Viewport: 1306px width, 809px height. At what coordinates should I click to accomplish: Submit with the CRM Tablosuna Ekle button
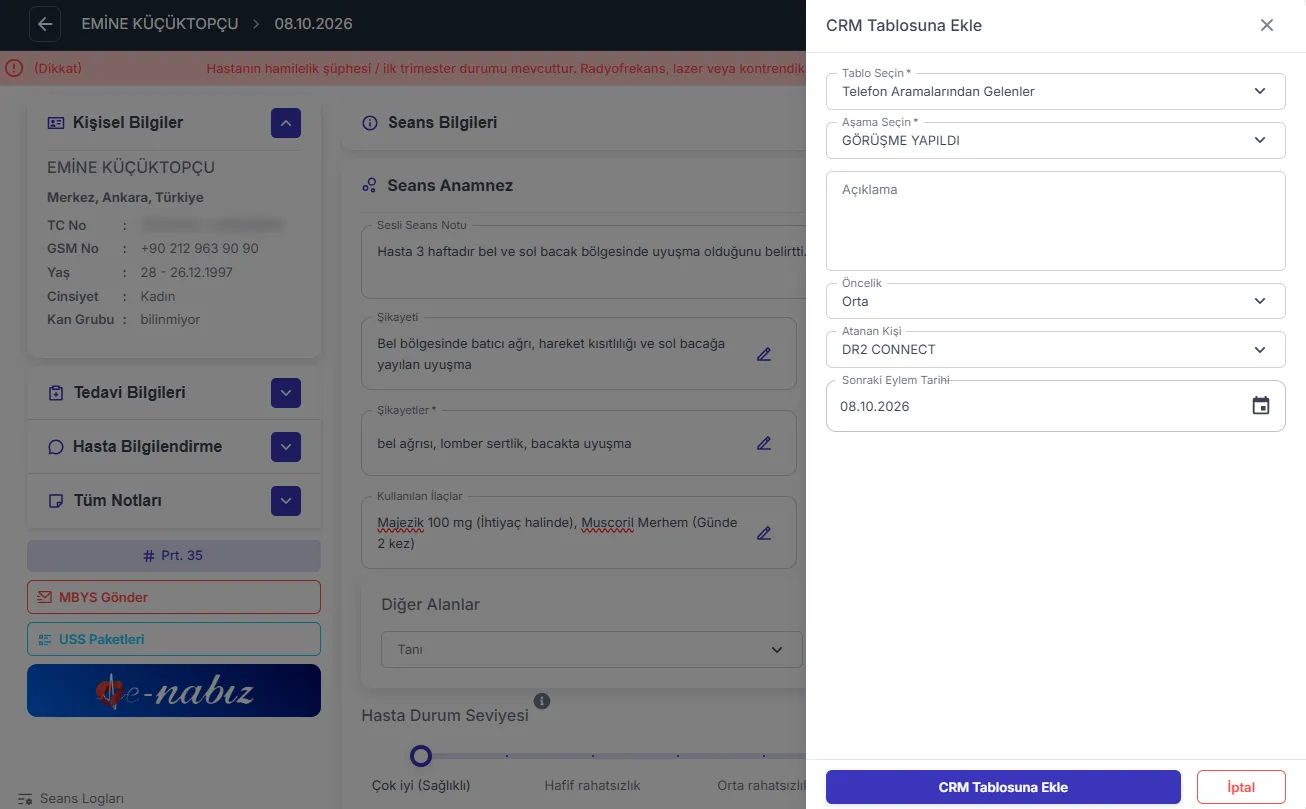point(1003,787)
